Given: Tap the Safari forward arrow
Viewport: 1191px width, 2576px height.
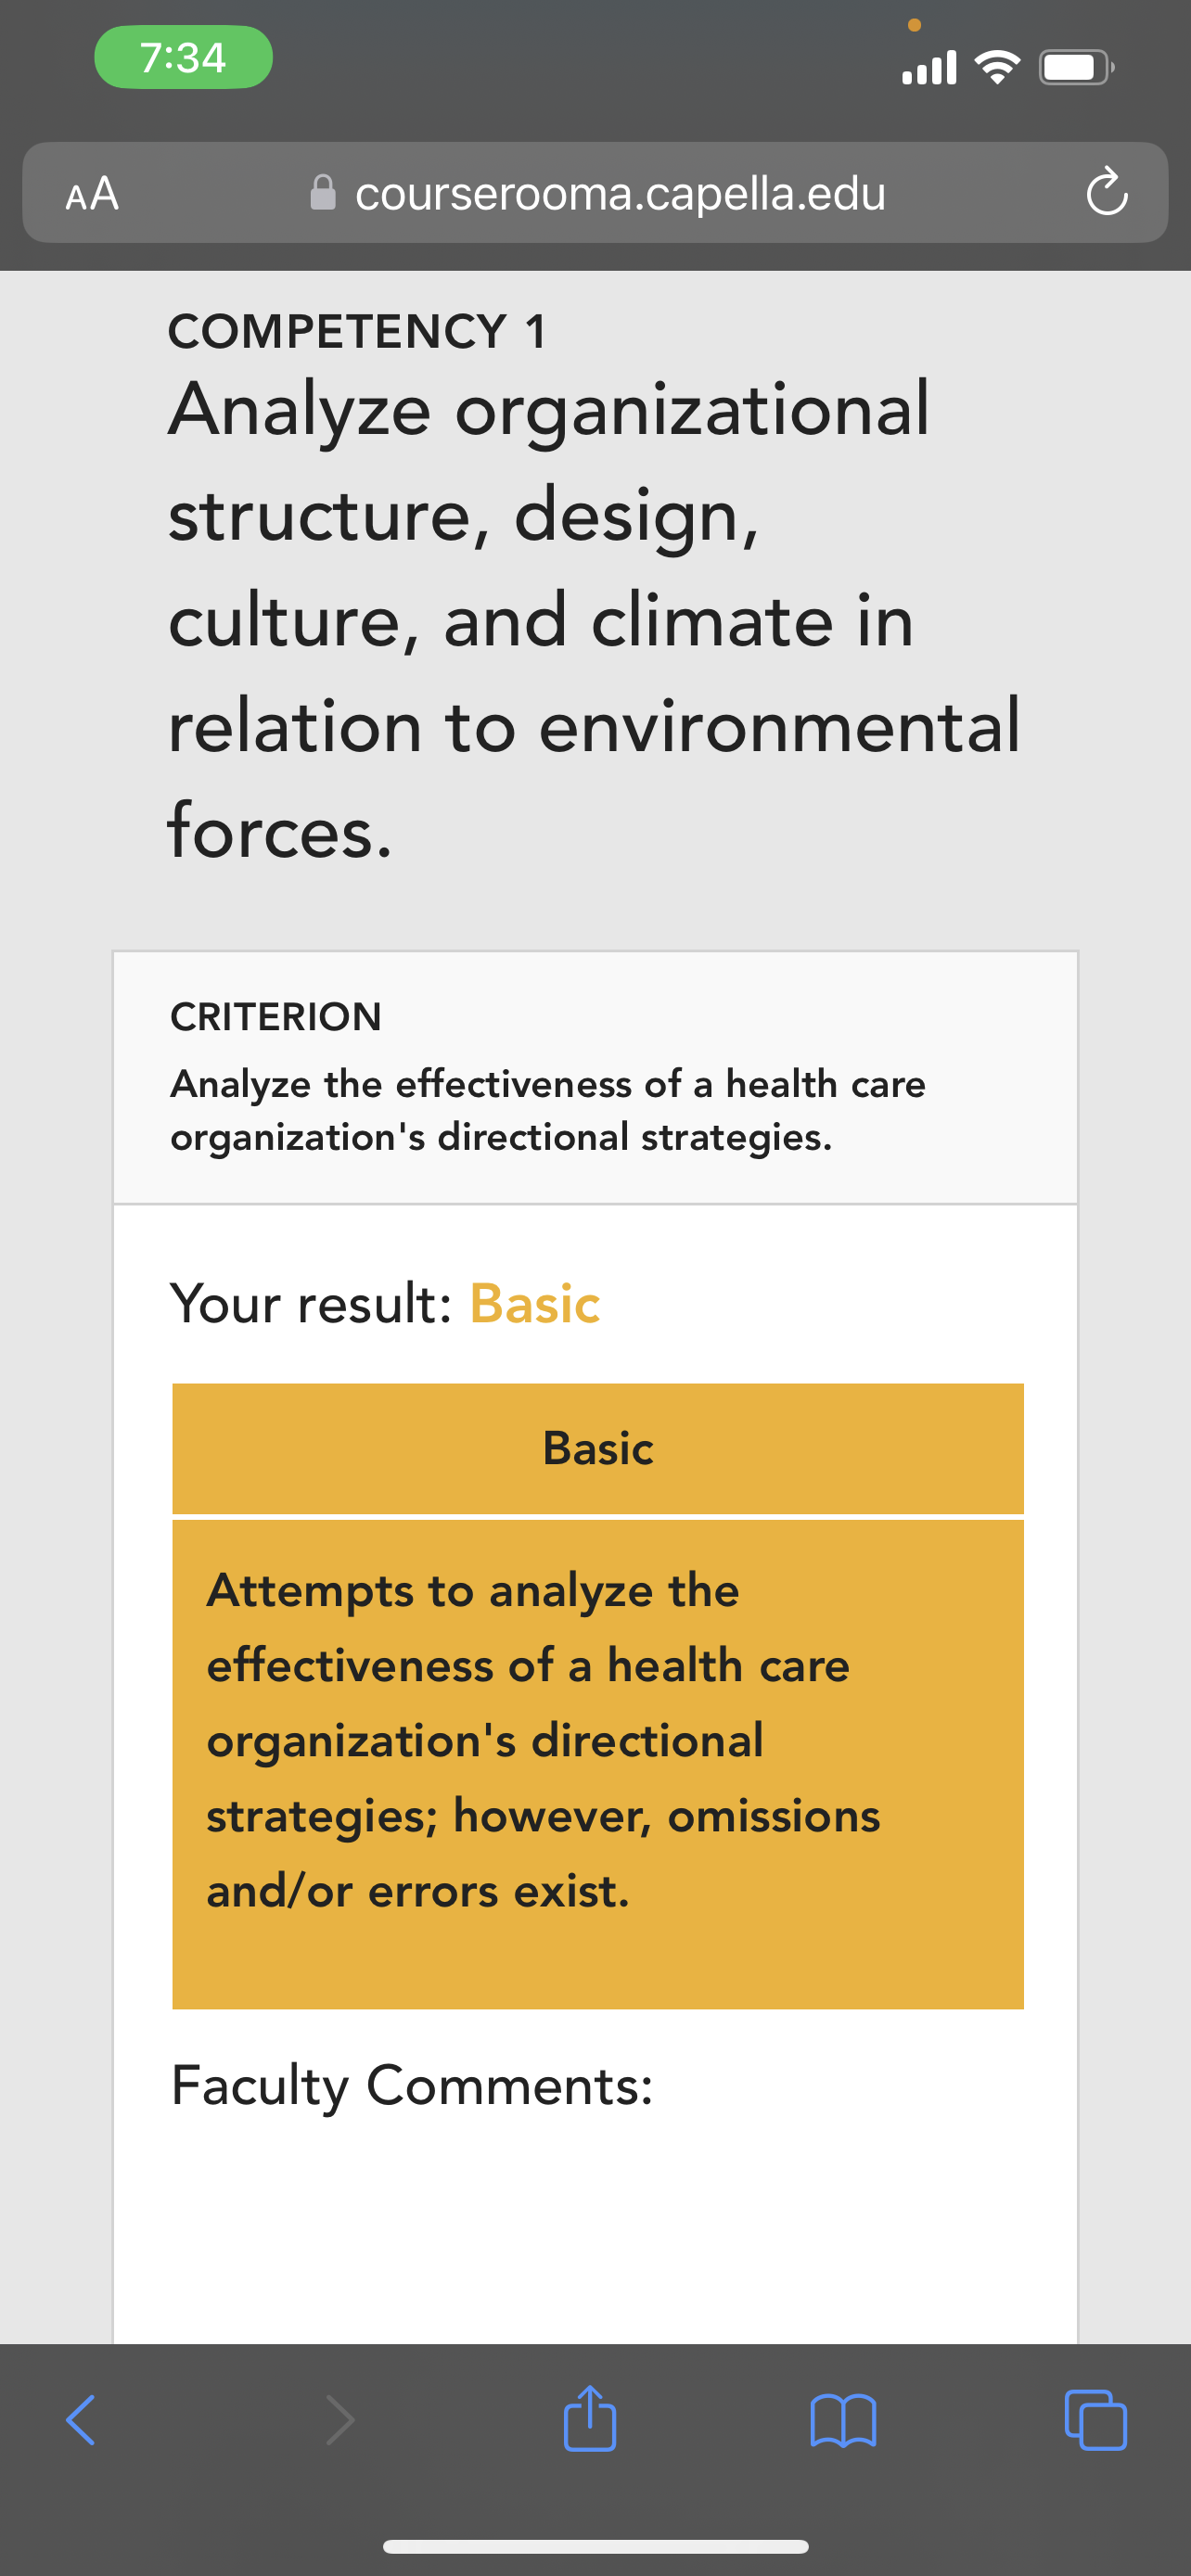Looking at the screenshot, I should tap(341, 2420).
